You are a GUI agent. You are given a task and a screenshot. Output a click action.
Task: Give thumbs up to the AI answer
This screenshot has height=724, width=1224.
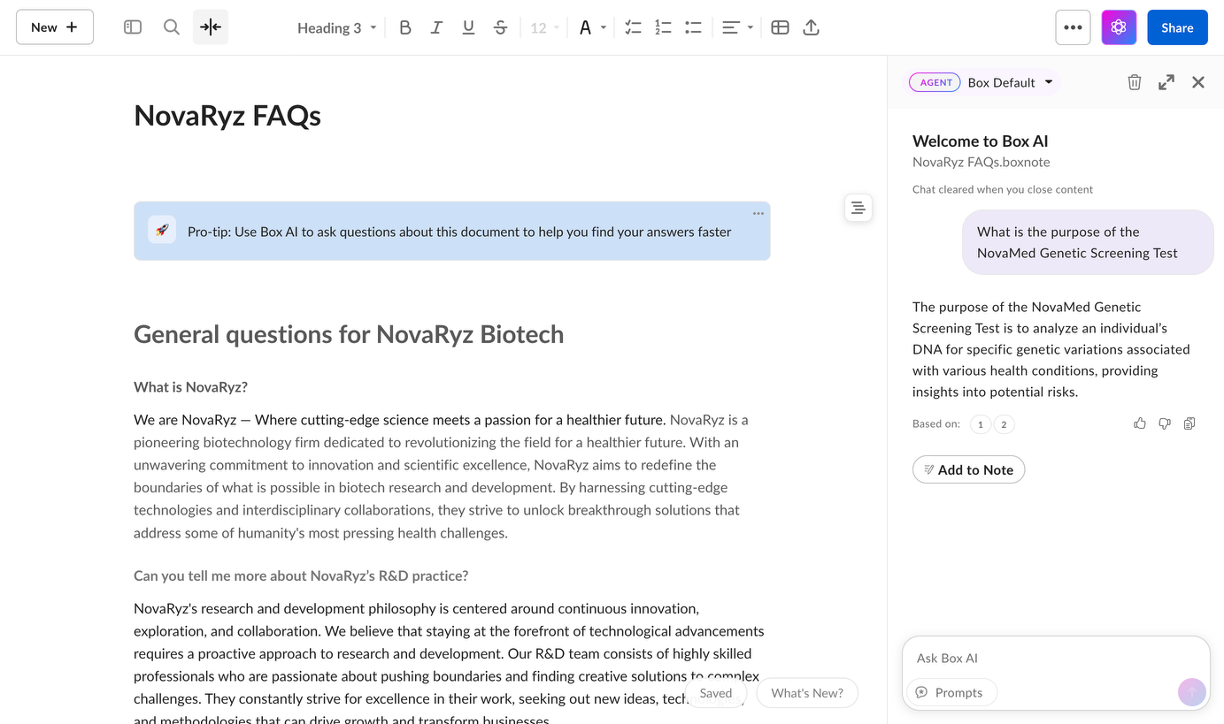point(1140,423)
